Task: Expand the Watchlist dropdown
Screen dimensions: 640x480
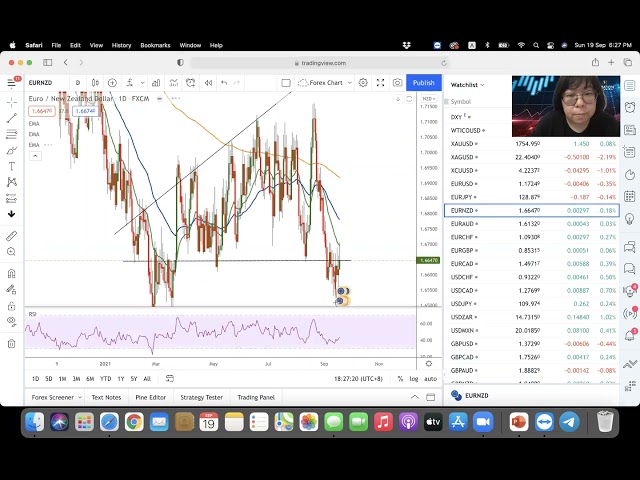Action: [467, 85]
